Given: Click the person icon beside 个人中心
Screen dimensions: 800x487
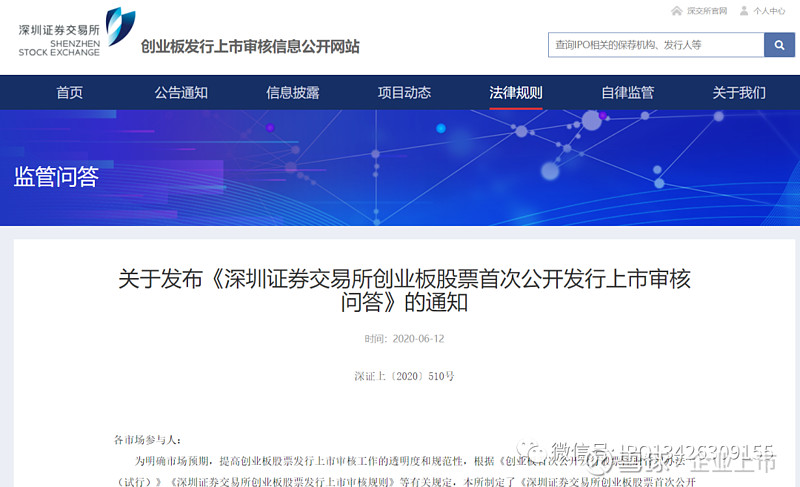Looking at the screenshot, I should click(x=744, y=11).
